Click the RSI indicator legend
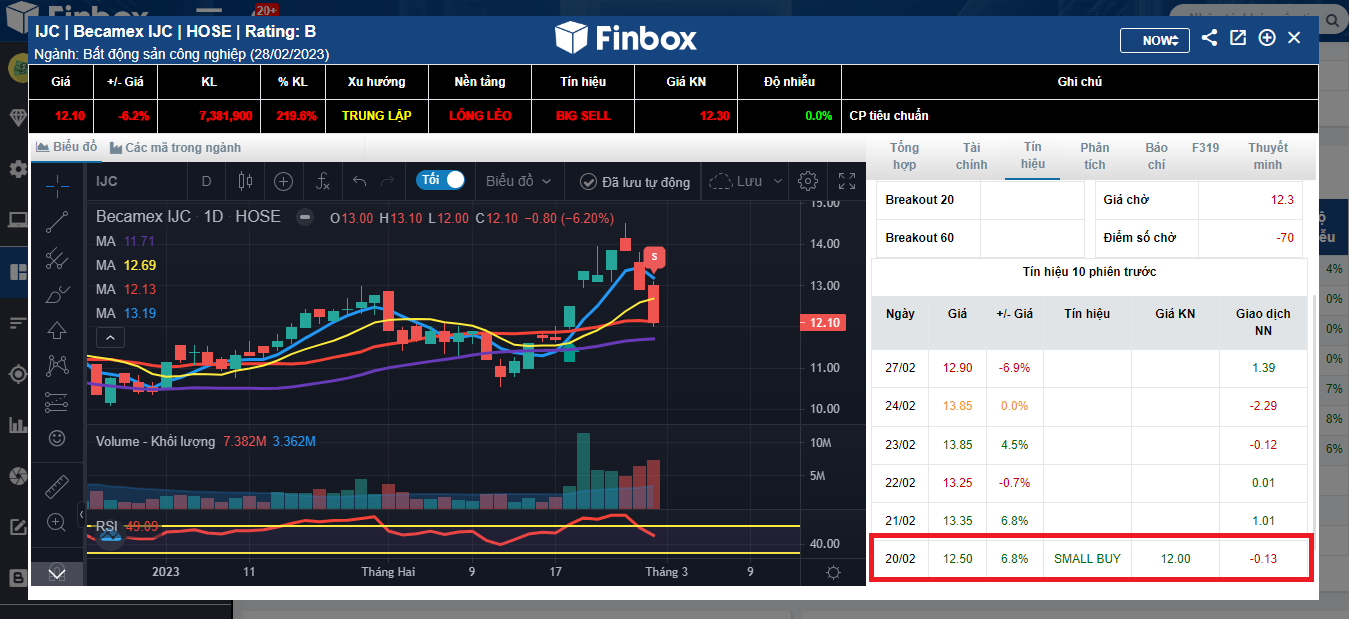1349x619 pixels. coord(105,526)
